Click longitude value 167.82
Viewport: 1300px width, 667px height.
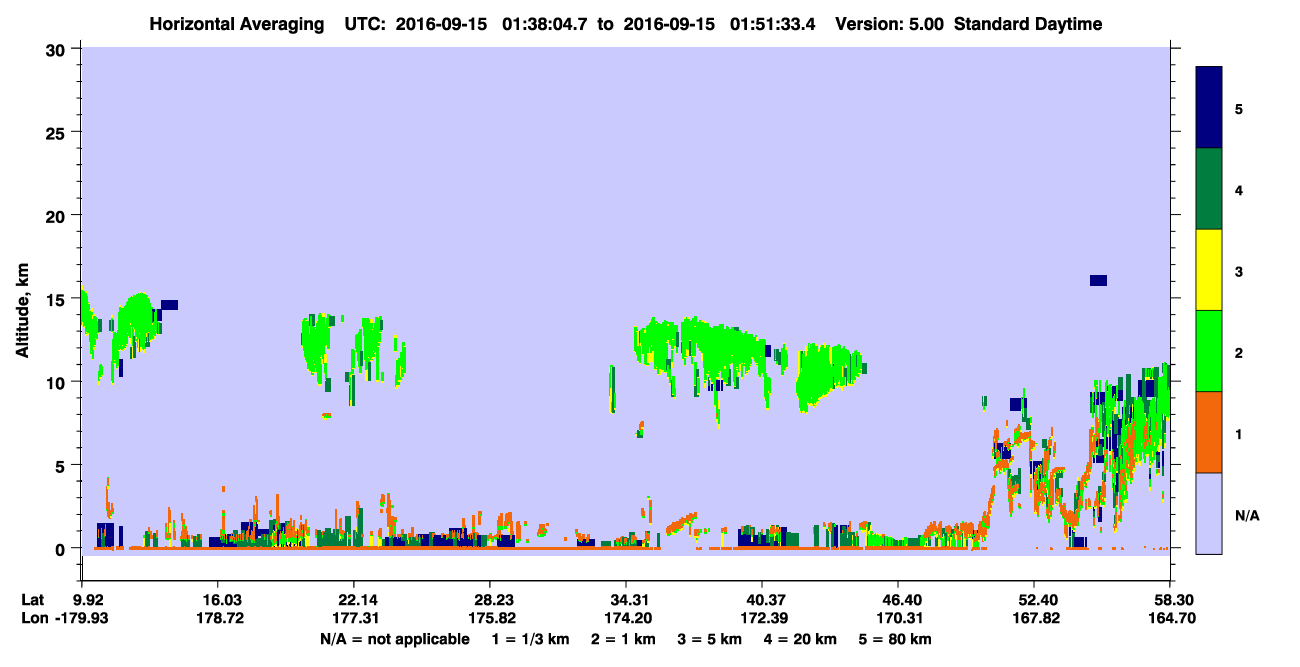point(1034,618)
